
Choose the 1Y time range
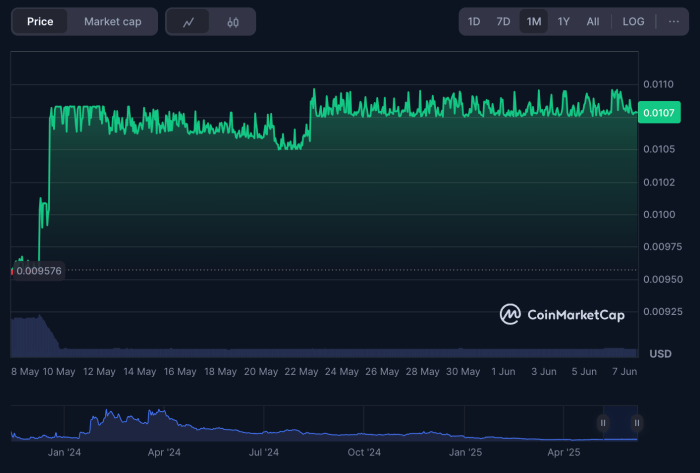click(564, 22)
